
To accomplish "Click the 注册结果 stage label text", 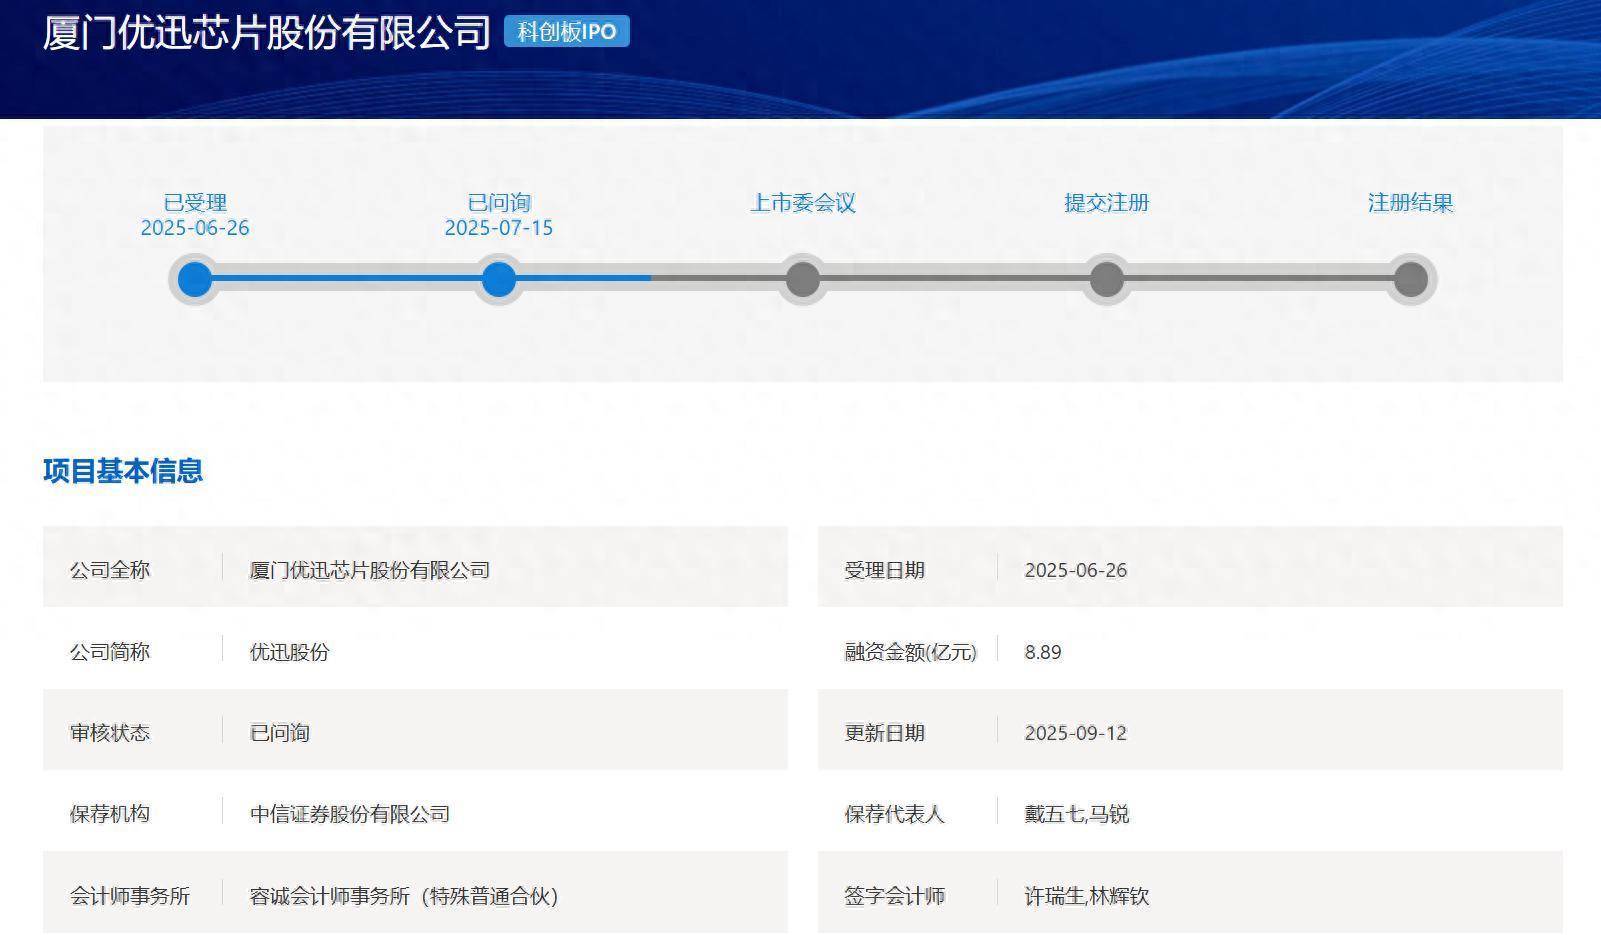I will point(1410,203).
